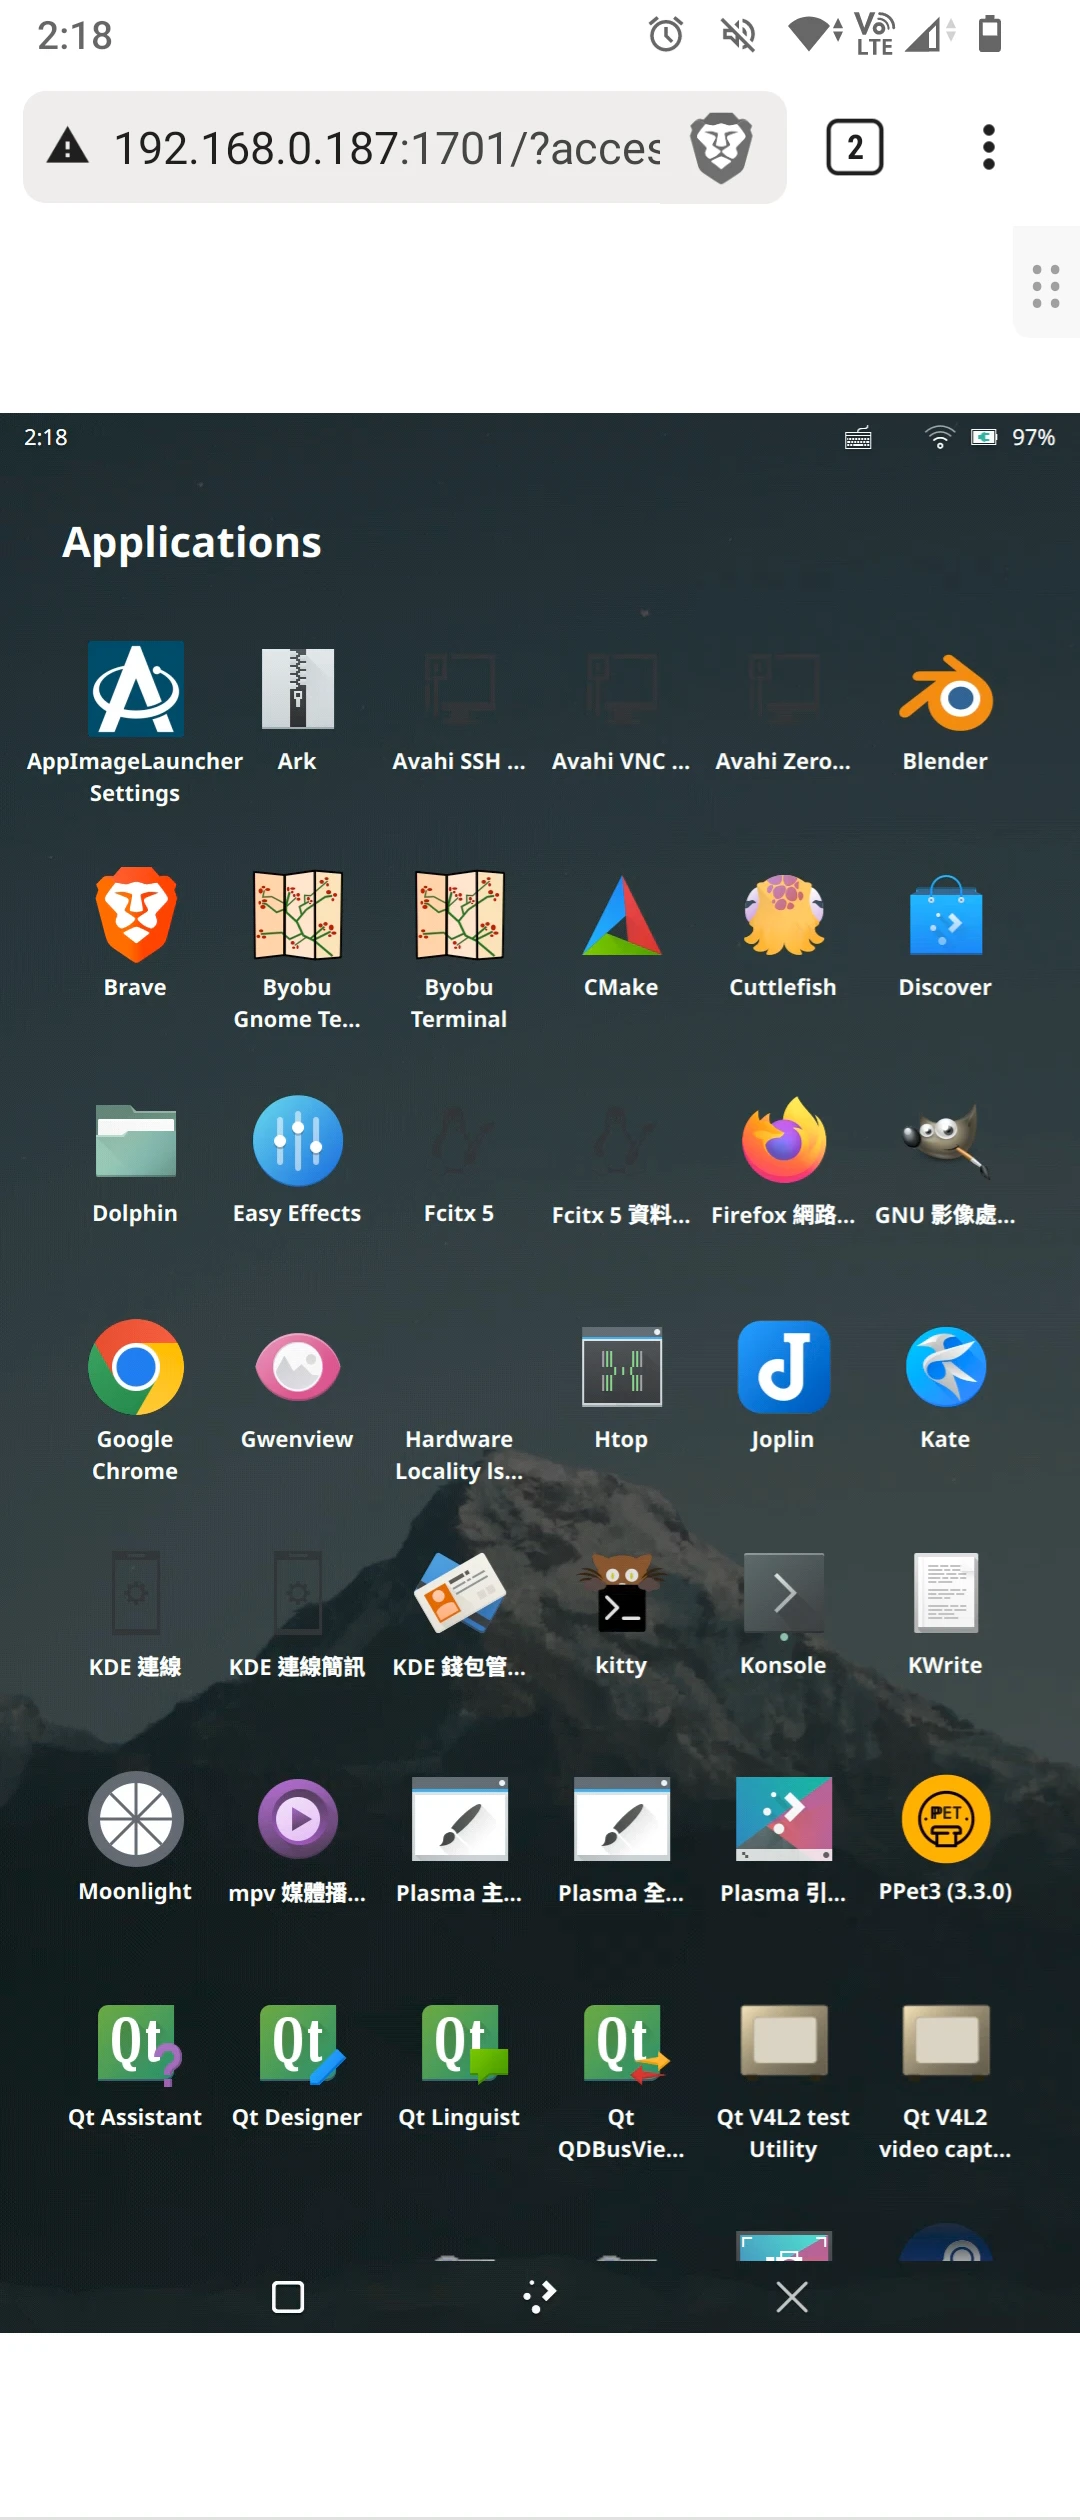Open Avahi Zeroconf browser
Image resolution: width=1080 pixels, height=2520 pixels.
(783, 710)
